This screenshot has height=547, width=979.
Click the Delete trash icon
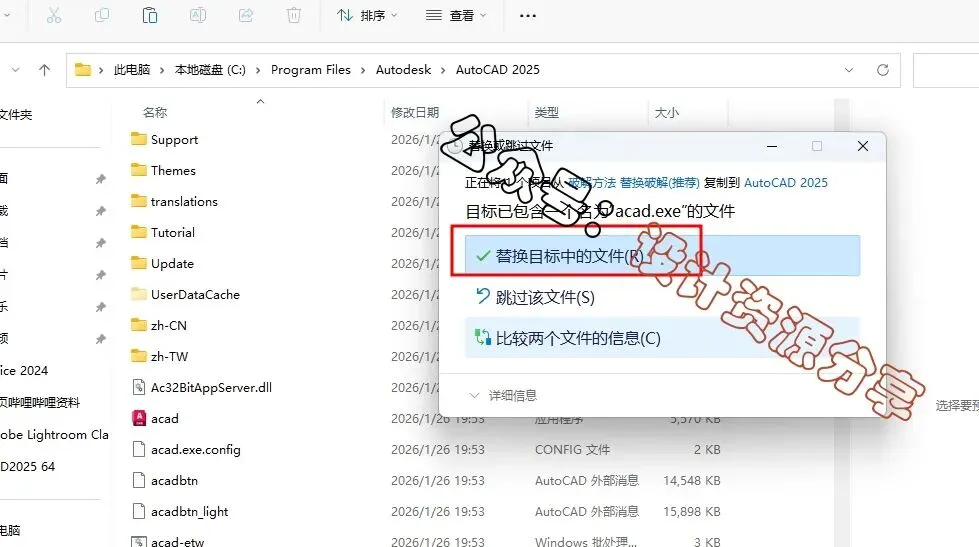[x=293, y=15]
